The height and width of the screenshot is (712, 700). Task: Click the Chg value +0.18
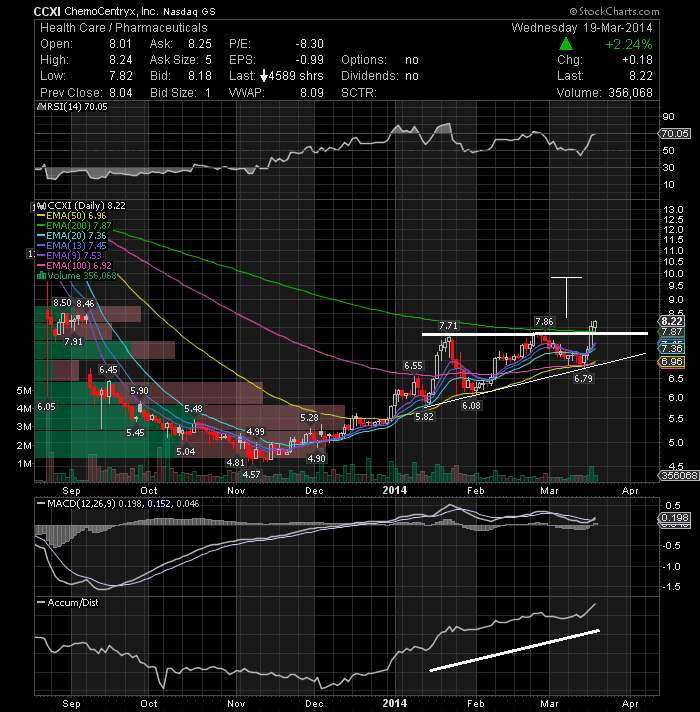coord(637,60)
